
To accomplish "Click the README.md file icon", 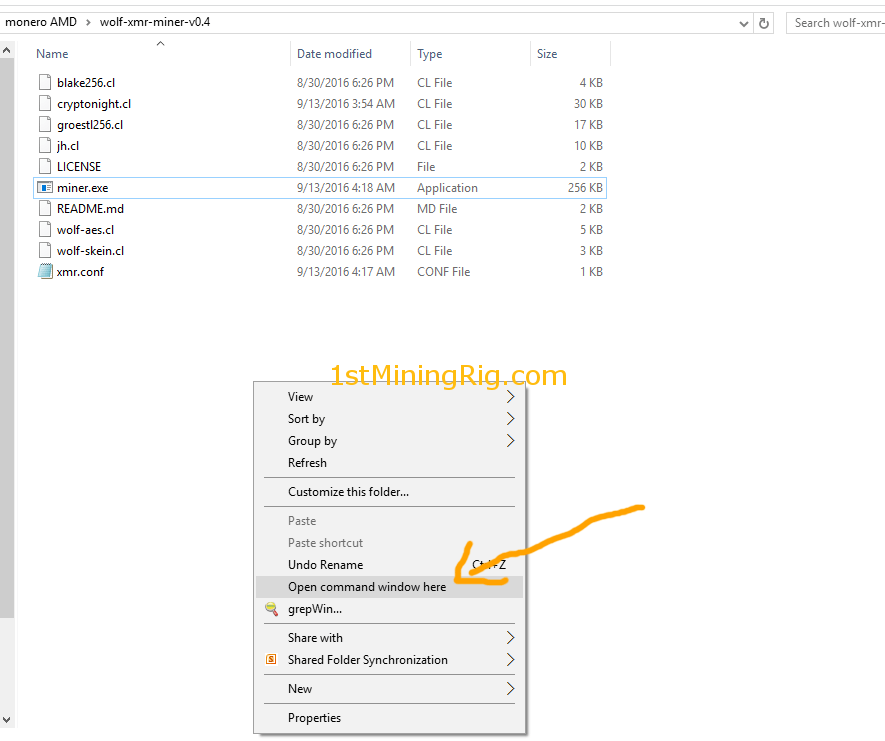I will coord(45,208).
